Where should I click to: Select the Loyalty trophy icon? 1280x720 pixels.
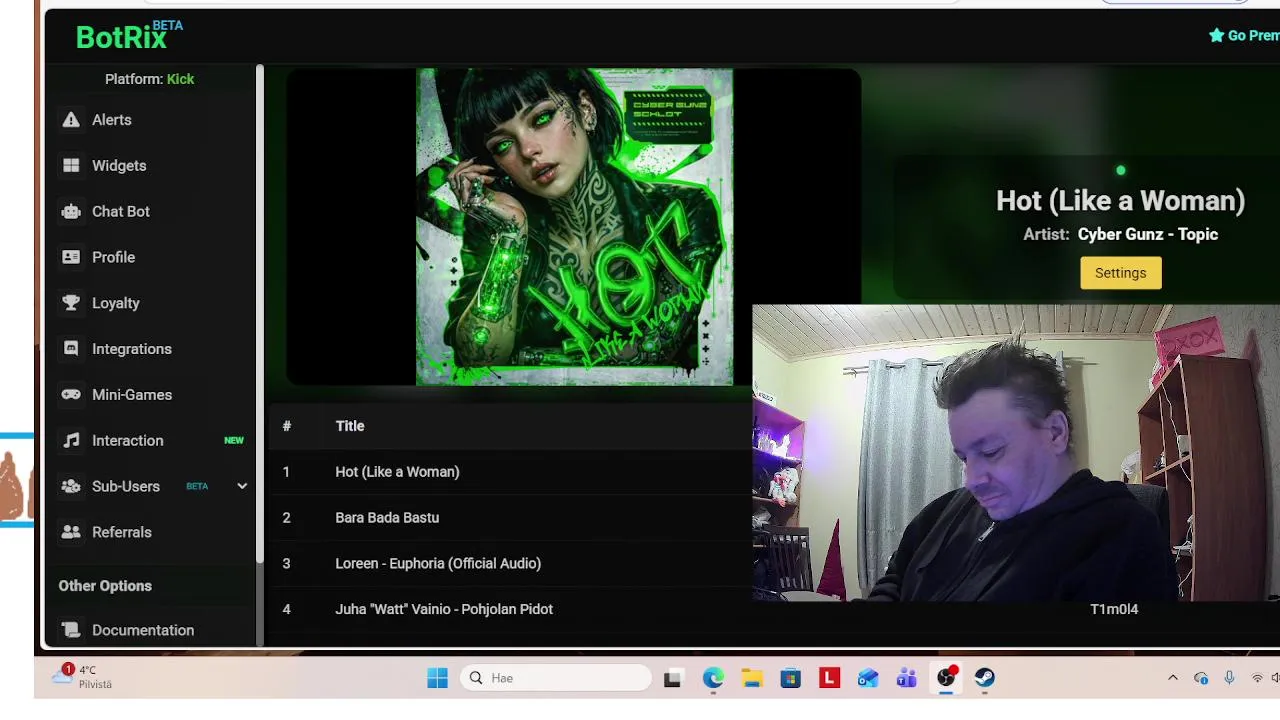[x=71, y=303]
